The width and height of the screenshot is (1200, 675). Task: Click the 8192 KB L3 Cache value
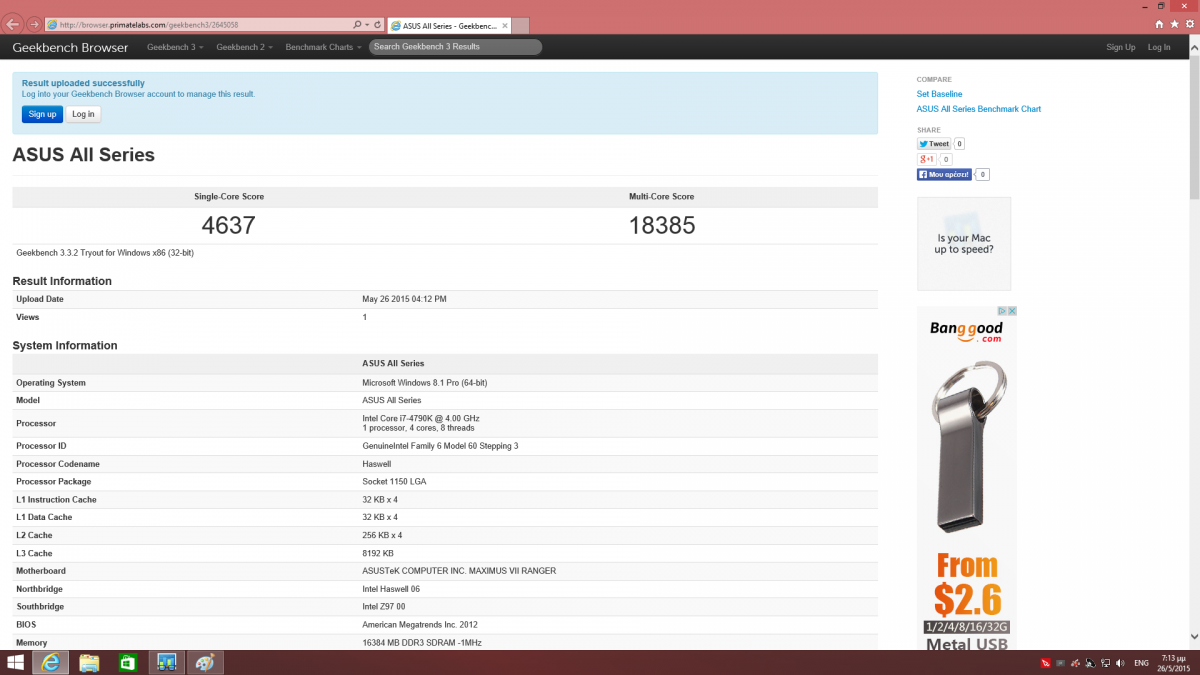coord(378,553)
